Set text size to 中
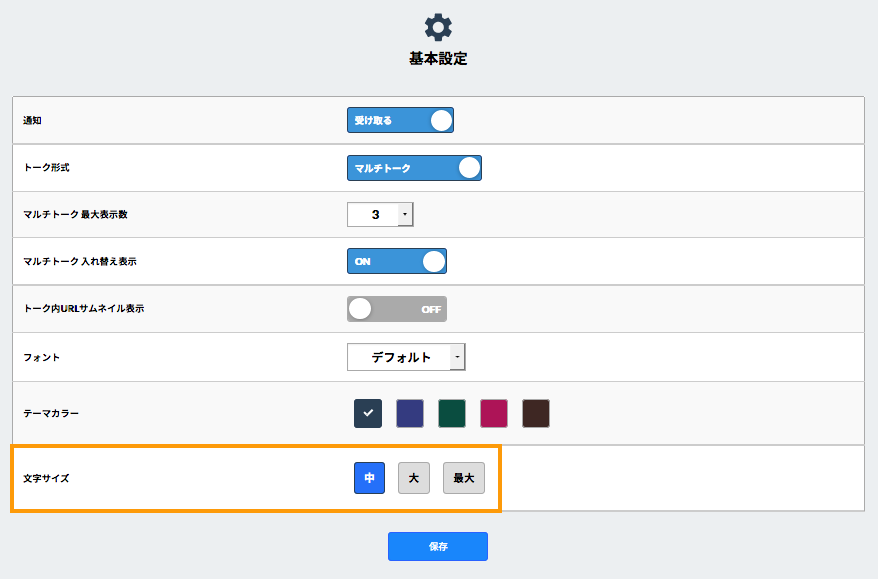878x579 pixels. tap(369, 478)
